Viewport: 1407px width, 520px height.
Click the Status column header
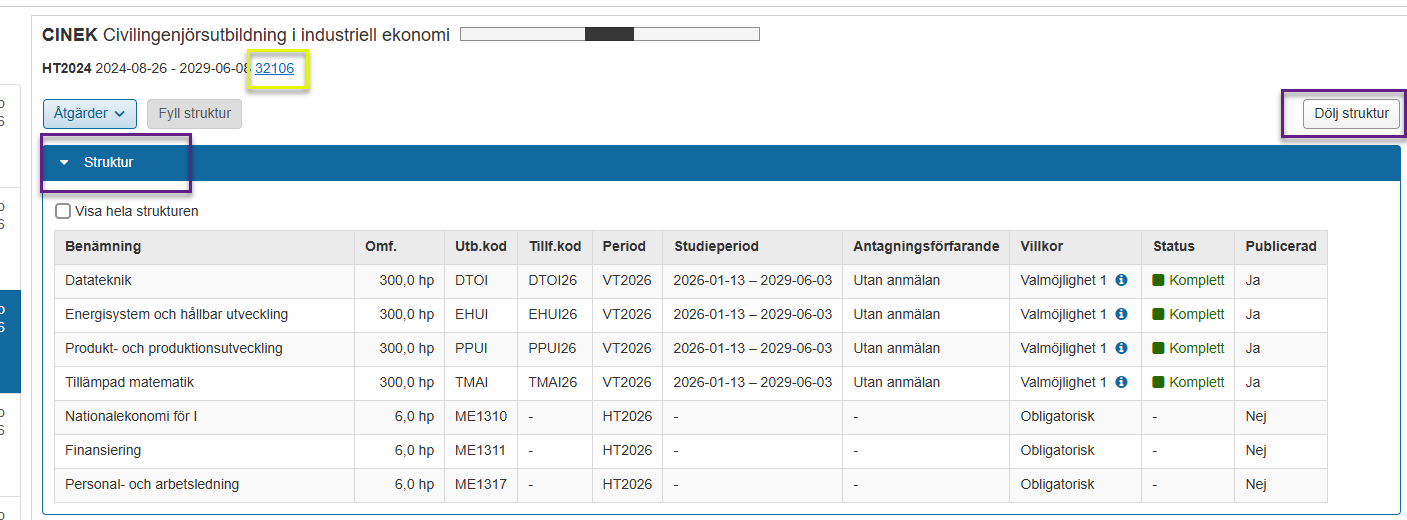click(1173, 246)
